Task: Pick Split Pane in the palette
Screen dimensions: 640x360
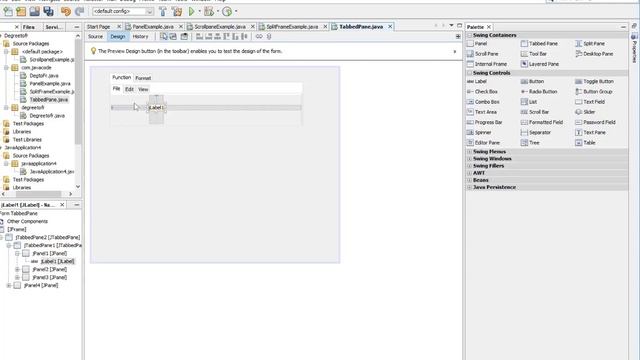Action: click(590, 44)
